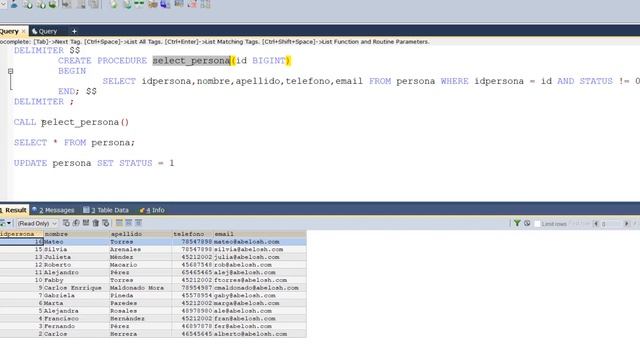Select the Arenales cell
640x360 pixels.
click(x=140, y=249)
